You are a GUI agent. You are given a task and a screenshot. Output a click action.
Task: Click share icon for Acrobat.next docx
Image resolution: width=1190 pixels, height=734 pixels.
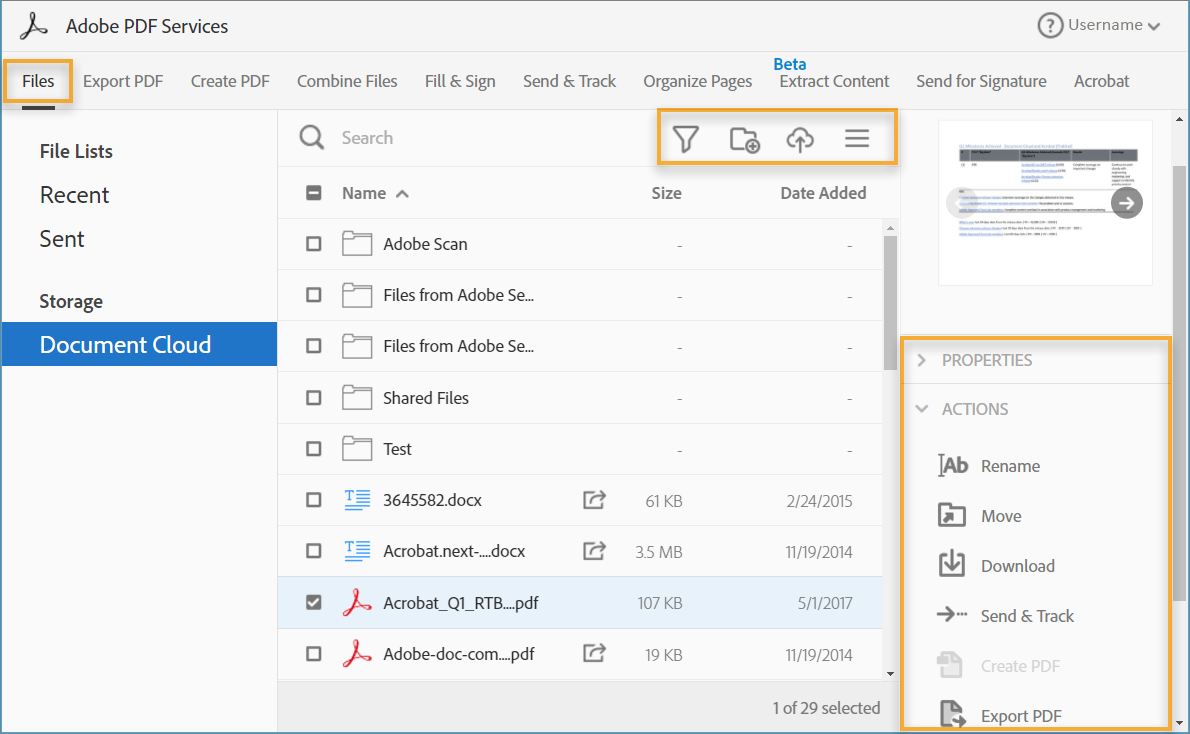pos(594,550)
